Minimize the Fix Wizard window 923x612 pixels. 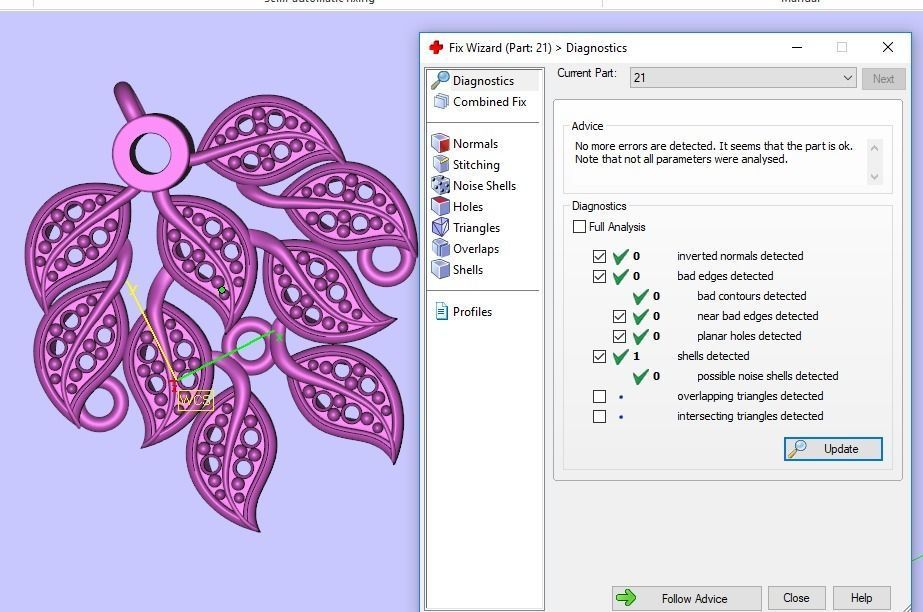coord(797,48)
